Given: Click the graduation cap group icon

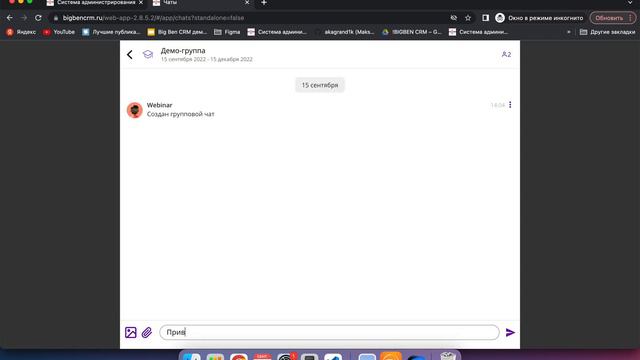Looking at the screenshot, I should click(148, 54).
